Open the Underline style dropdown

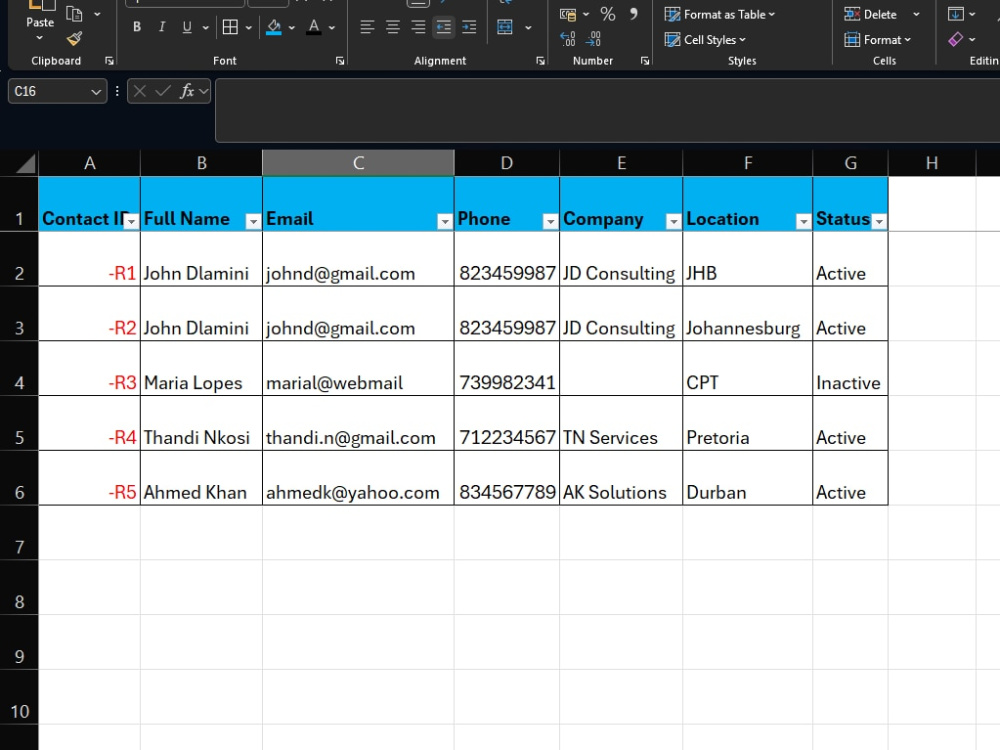(x=205, y=27)
